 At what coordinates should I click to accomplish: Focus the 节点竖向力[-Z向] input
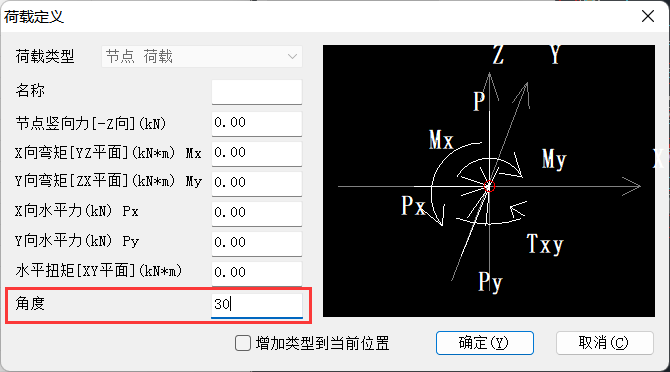pos(257,123)
